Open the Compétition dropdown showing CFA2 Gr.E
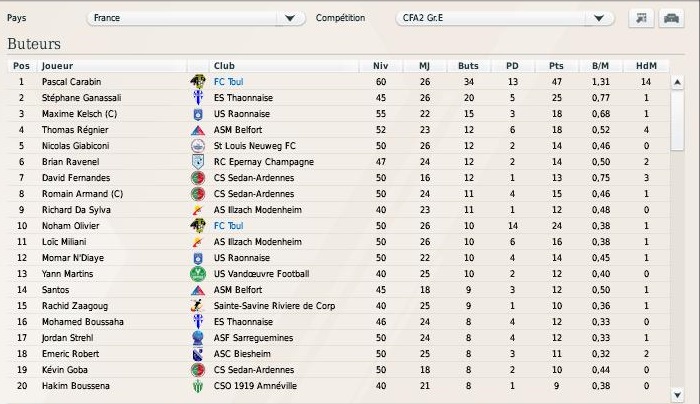700x404 pixels. (x=505, y=18)
